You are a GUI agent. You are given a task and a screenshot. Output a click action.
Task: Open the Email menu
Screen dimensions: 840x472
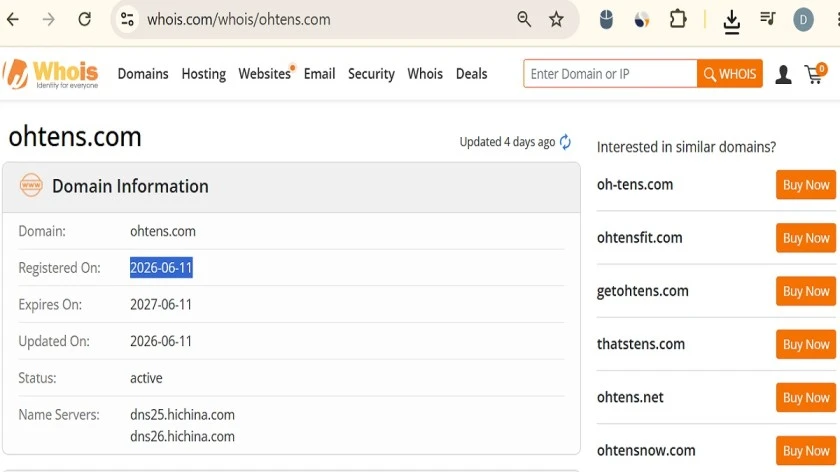tap(319, 74)
